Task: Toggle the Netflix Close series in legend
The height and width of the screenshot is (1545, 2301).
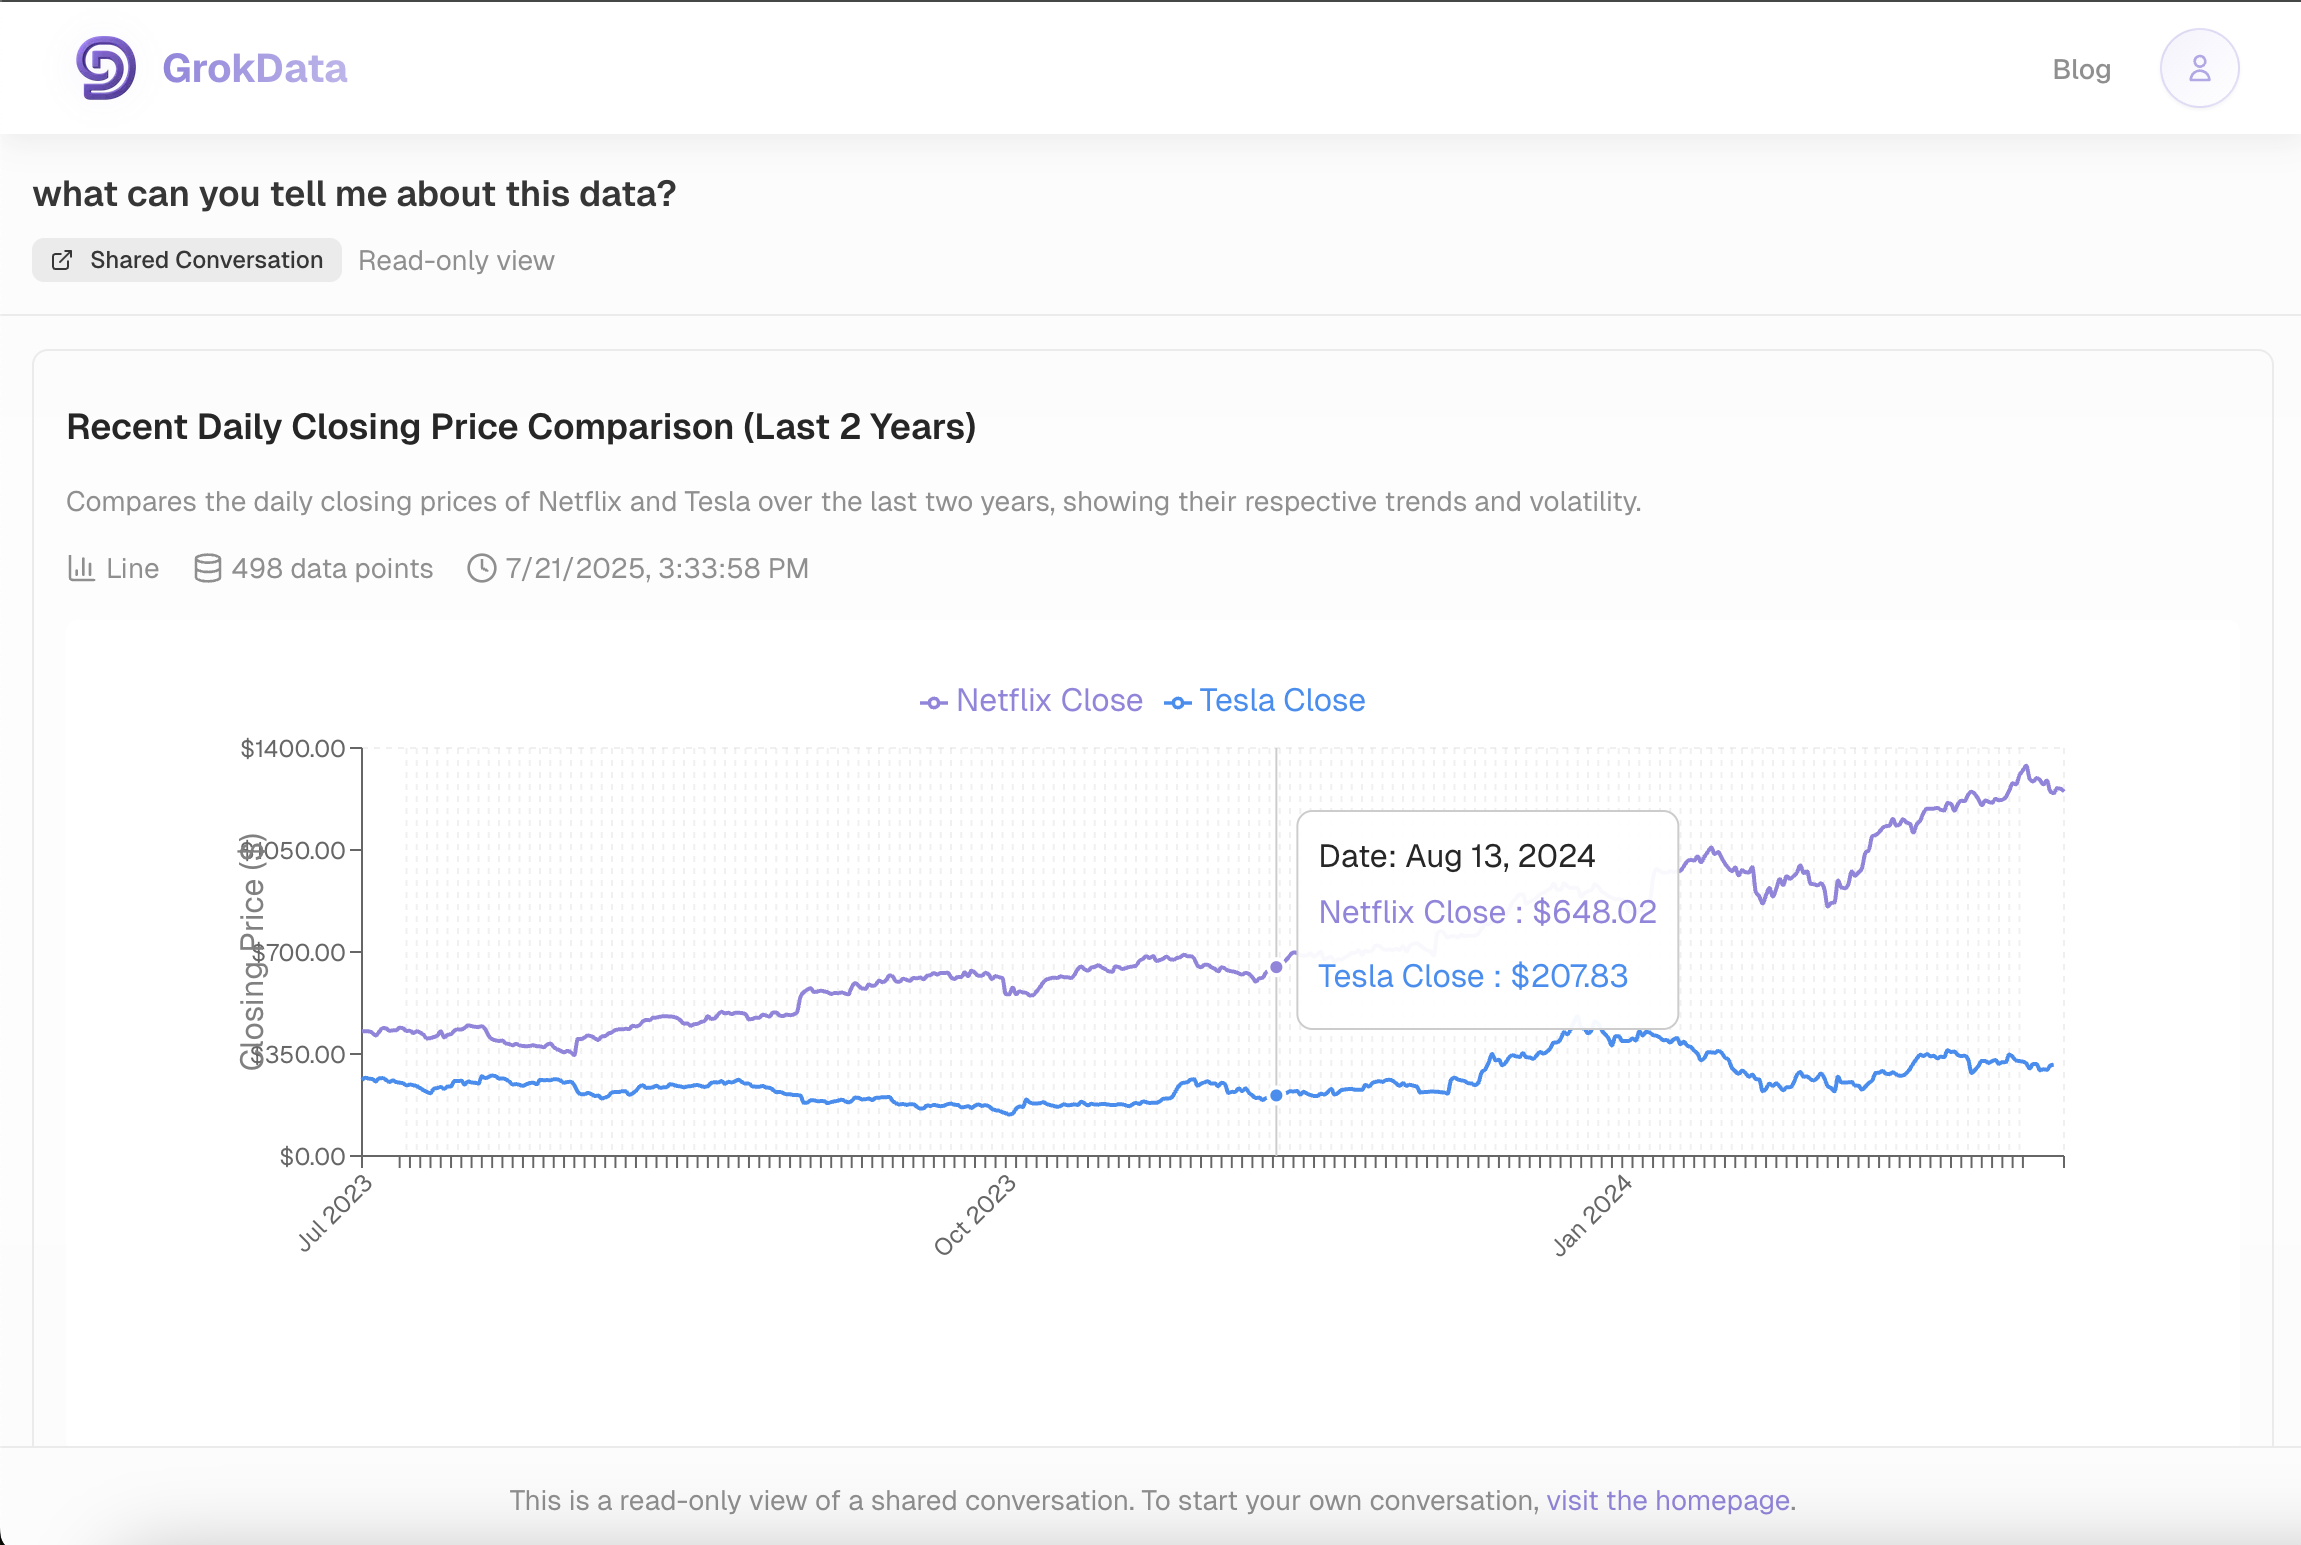Action: 1031,700
